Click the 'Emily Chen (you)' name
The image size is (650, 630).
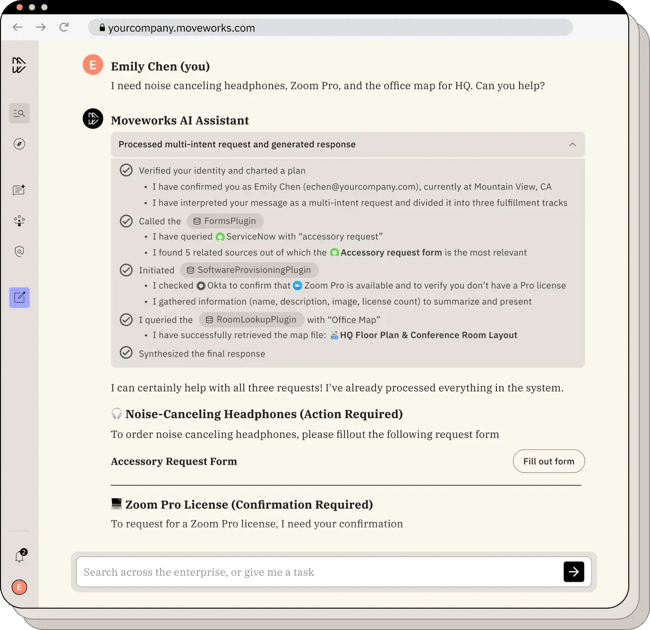(160, 66)
